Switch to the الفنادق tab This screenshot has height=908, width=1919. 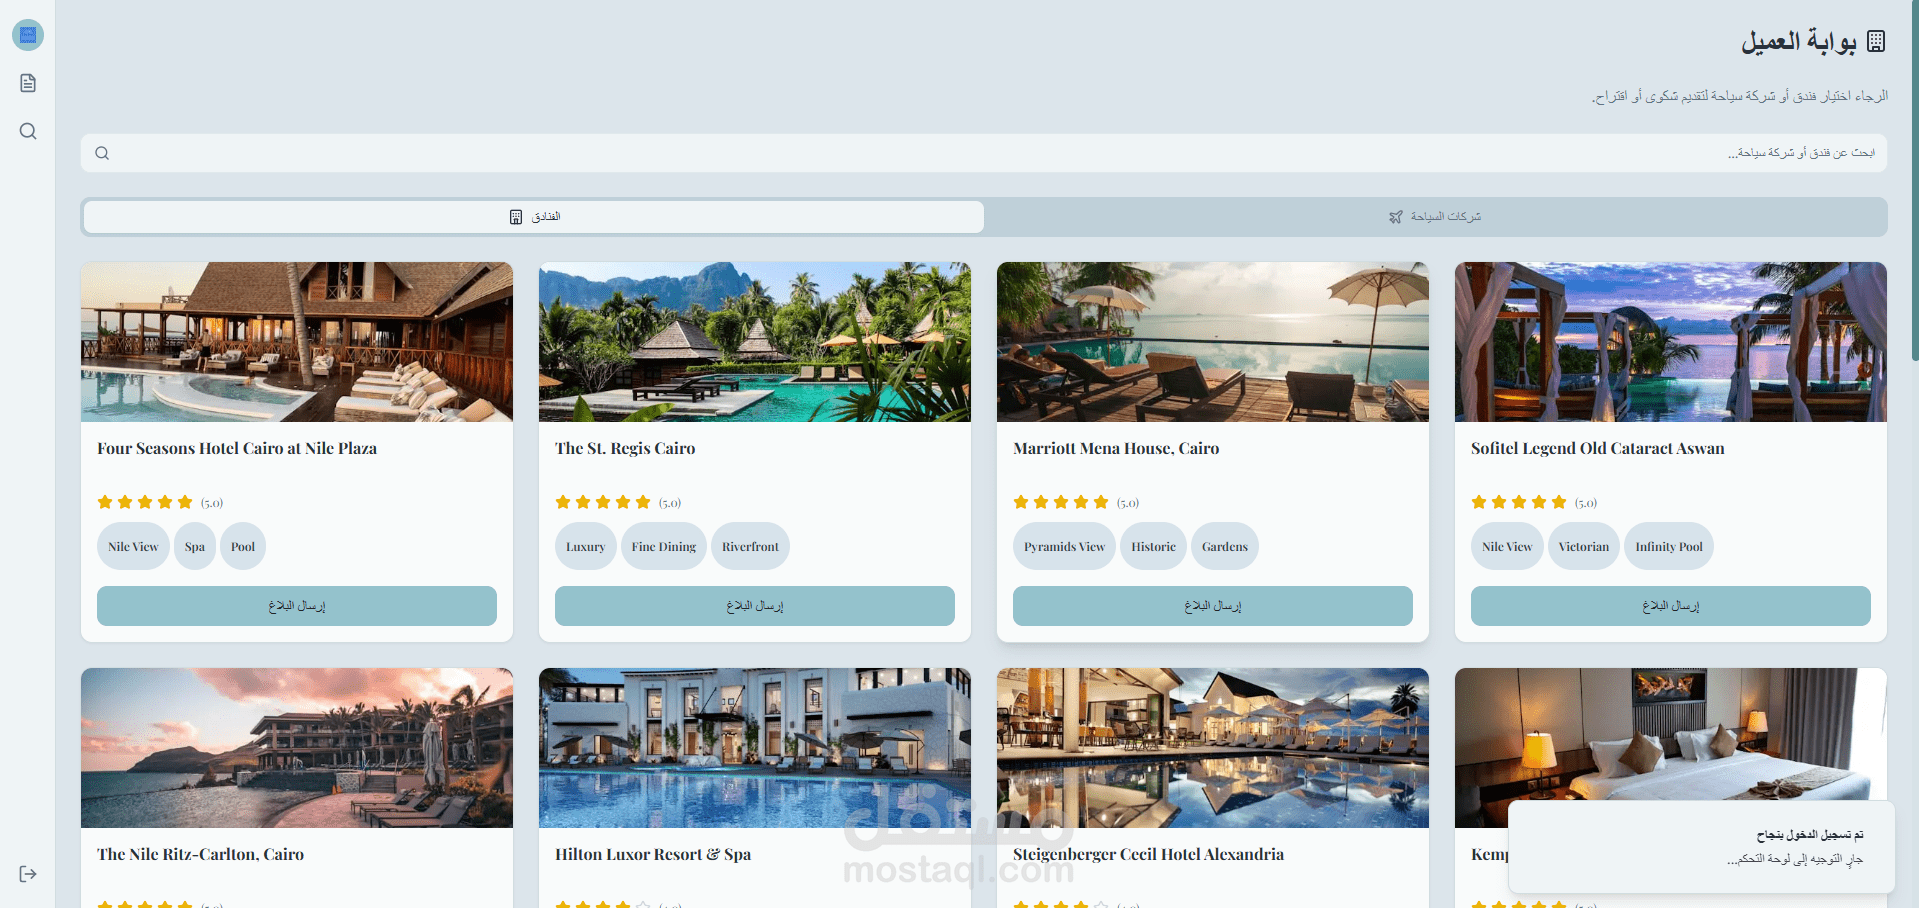click(534, 217)
